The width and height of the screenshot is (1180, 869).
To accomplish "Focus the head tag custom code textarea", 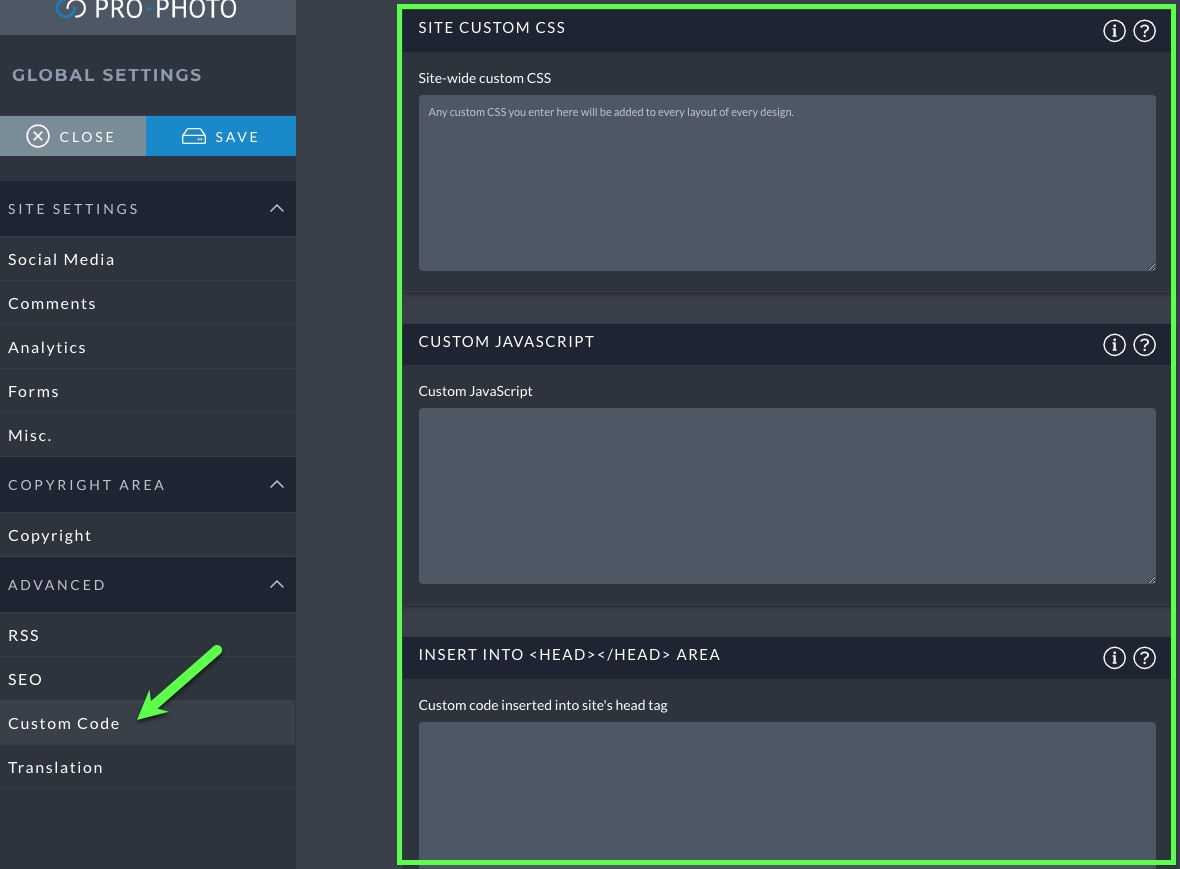I will pos(787,791).
